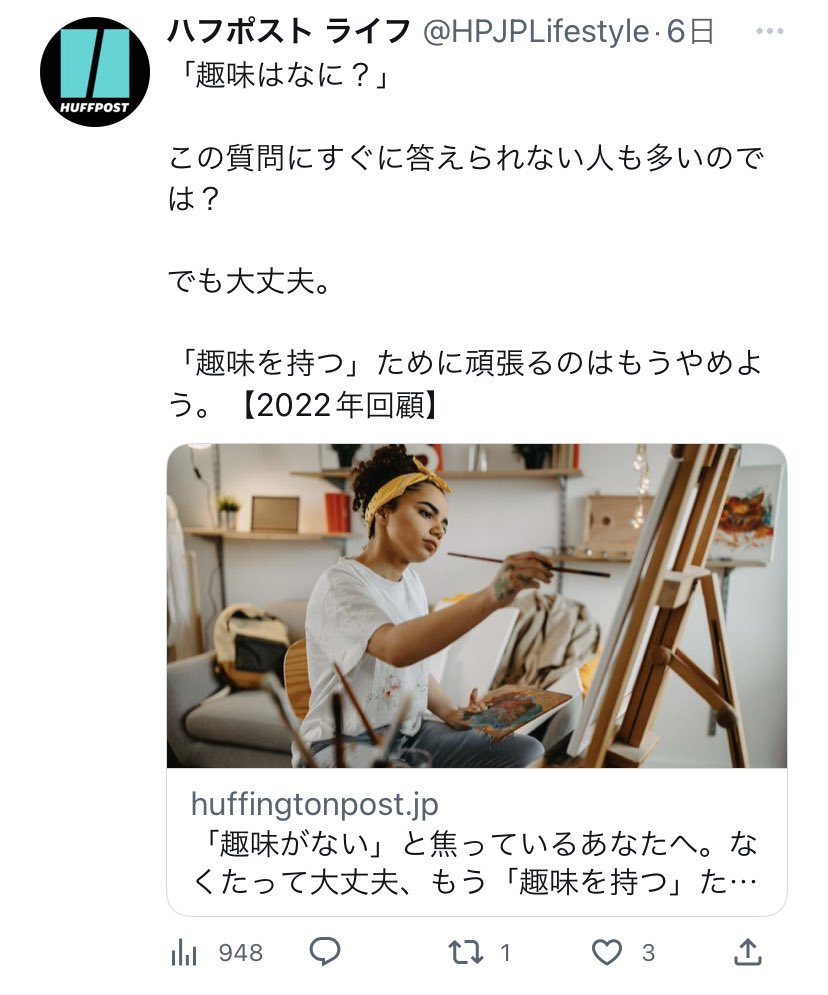Open the tweet's 6日 timestamp
The image size is (828, 995).
click(690, 32)
